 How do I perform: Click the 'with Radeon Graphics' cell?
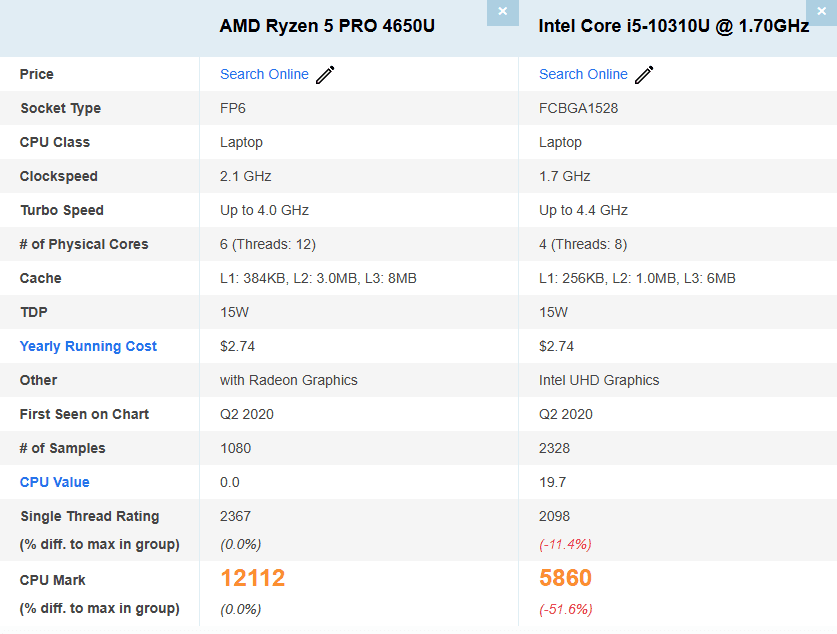coord(289,380)
